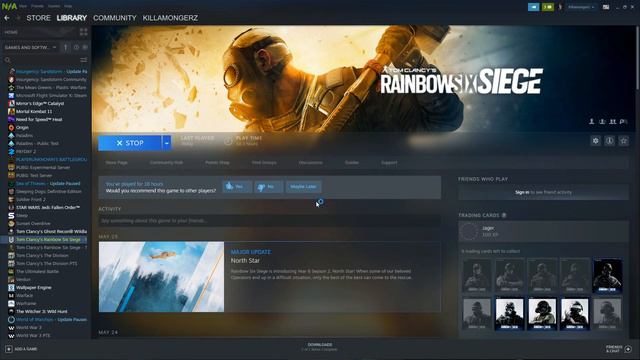
Task: Click HOME in the library sidebar
Action: pyautogui.click(x=11, y=32)
